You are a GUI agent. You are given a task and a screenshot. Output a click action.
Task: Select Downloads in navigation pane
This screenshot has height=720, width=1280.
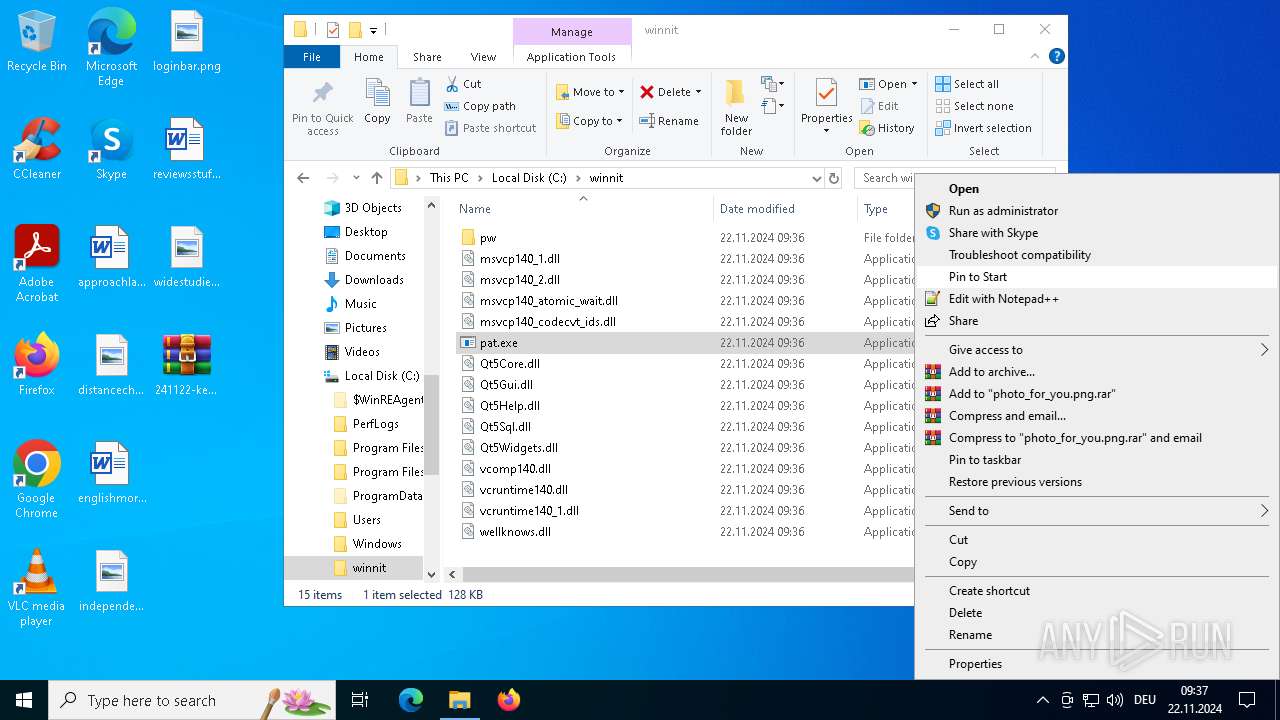363,280
